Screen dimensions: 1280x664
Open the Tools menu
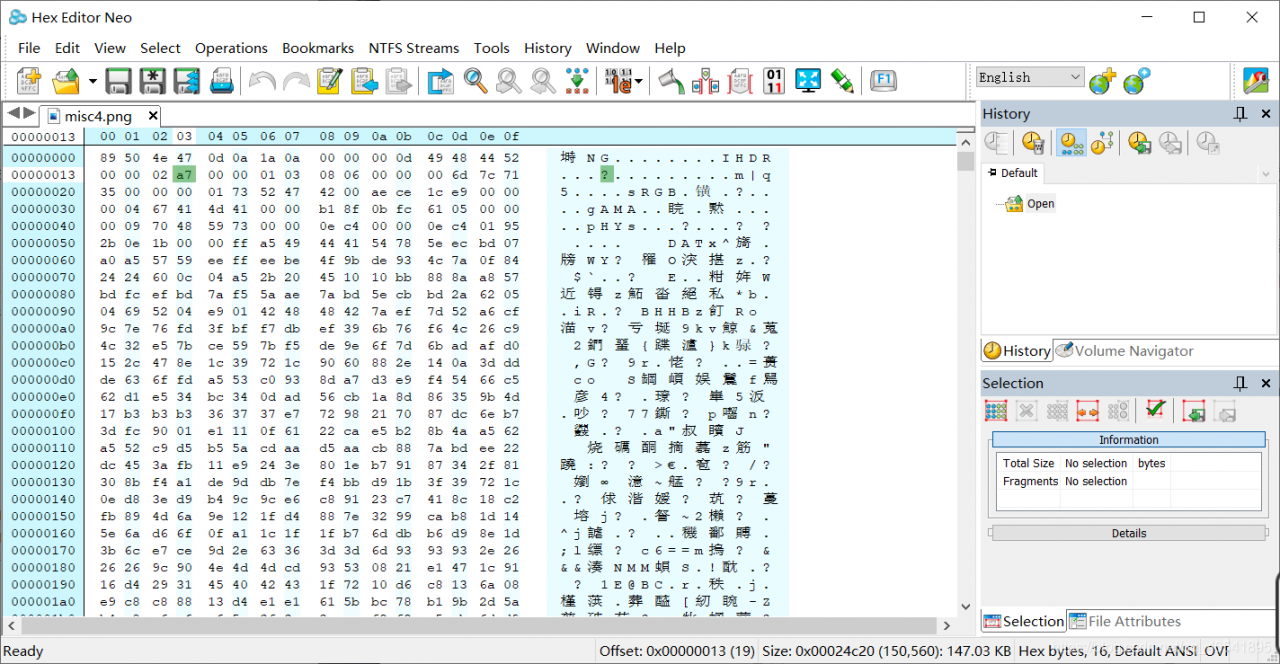[x=491, y=48]
